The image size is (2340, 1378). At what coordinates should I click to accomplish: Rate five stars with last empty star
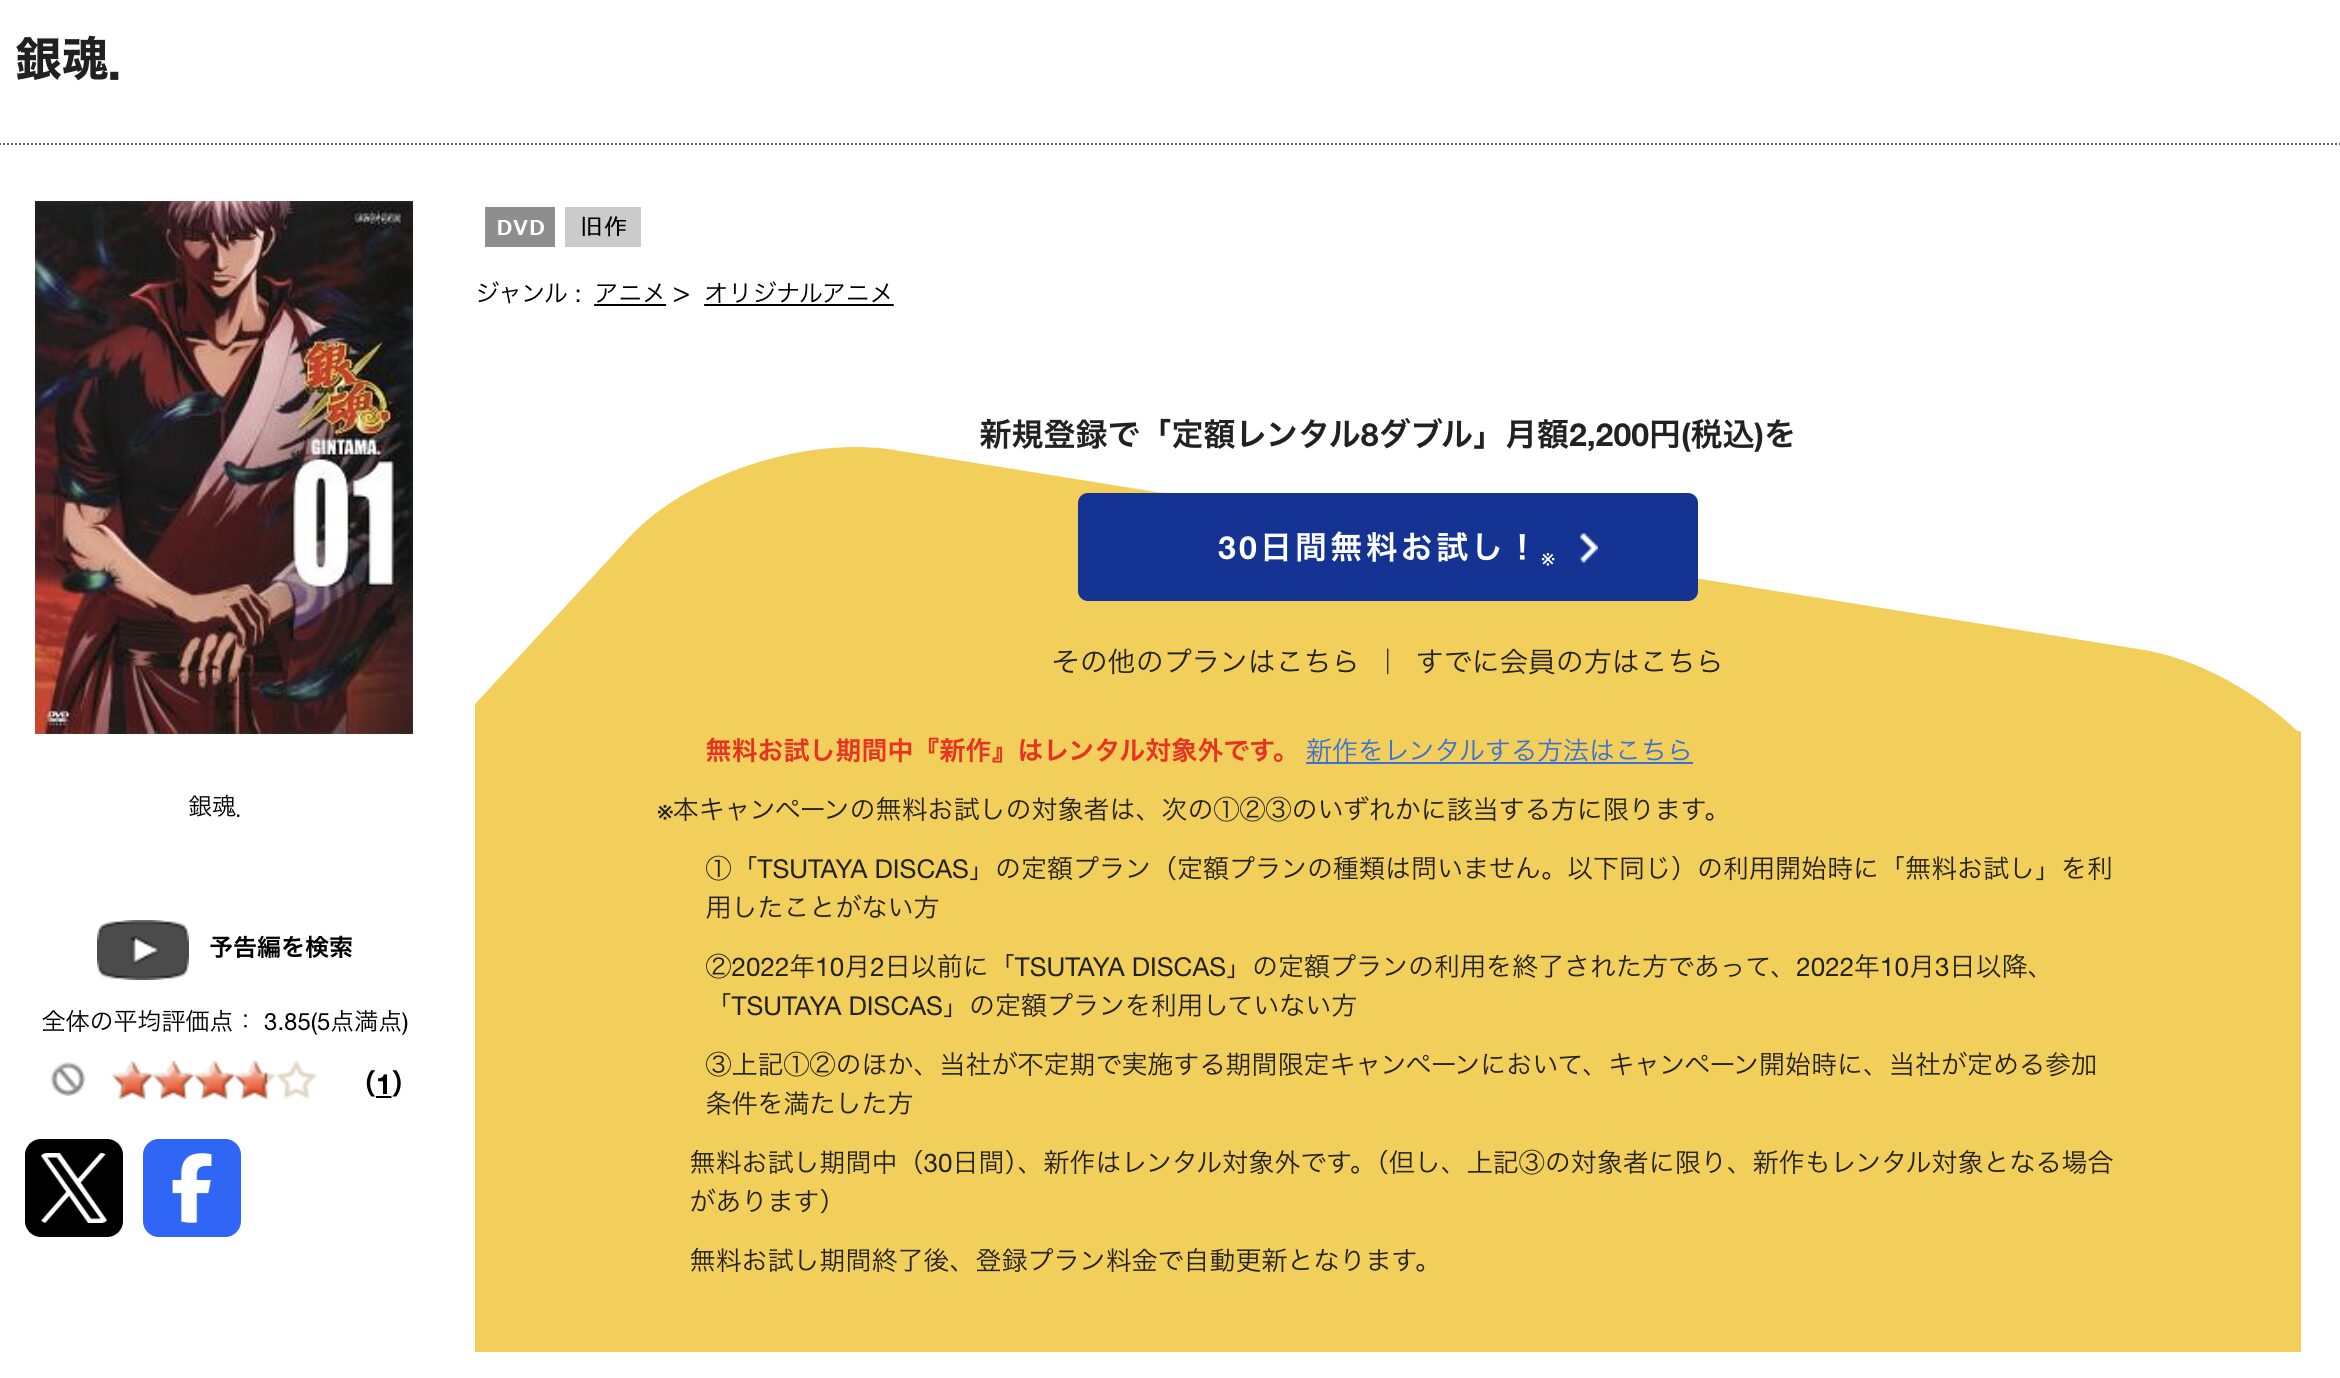[296, 1081]
